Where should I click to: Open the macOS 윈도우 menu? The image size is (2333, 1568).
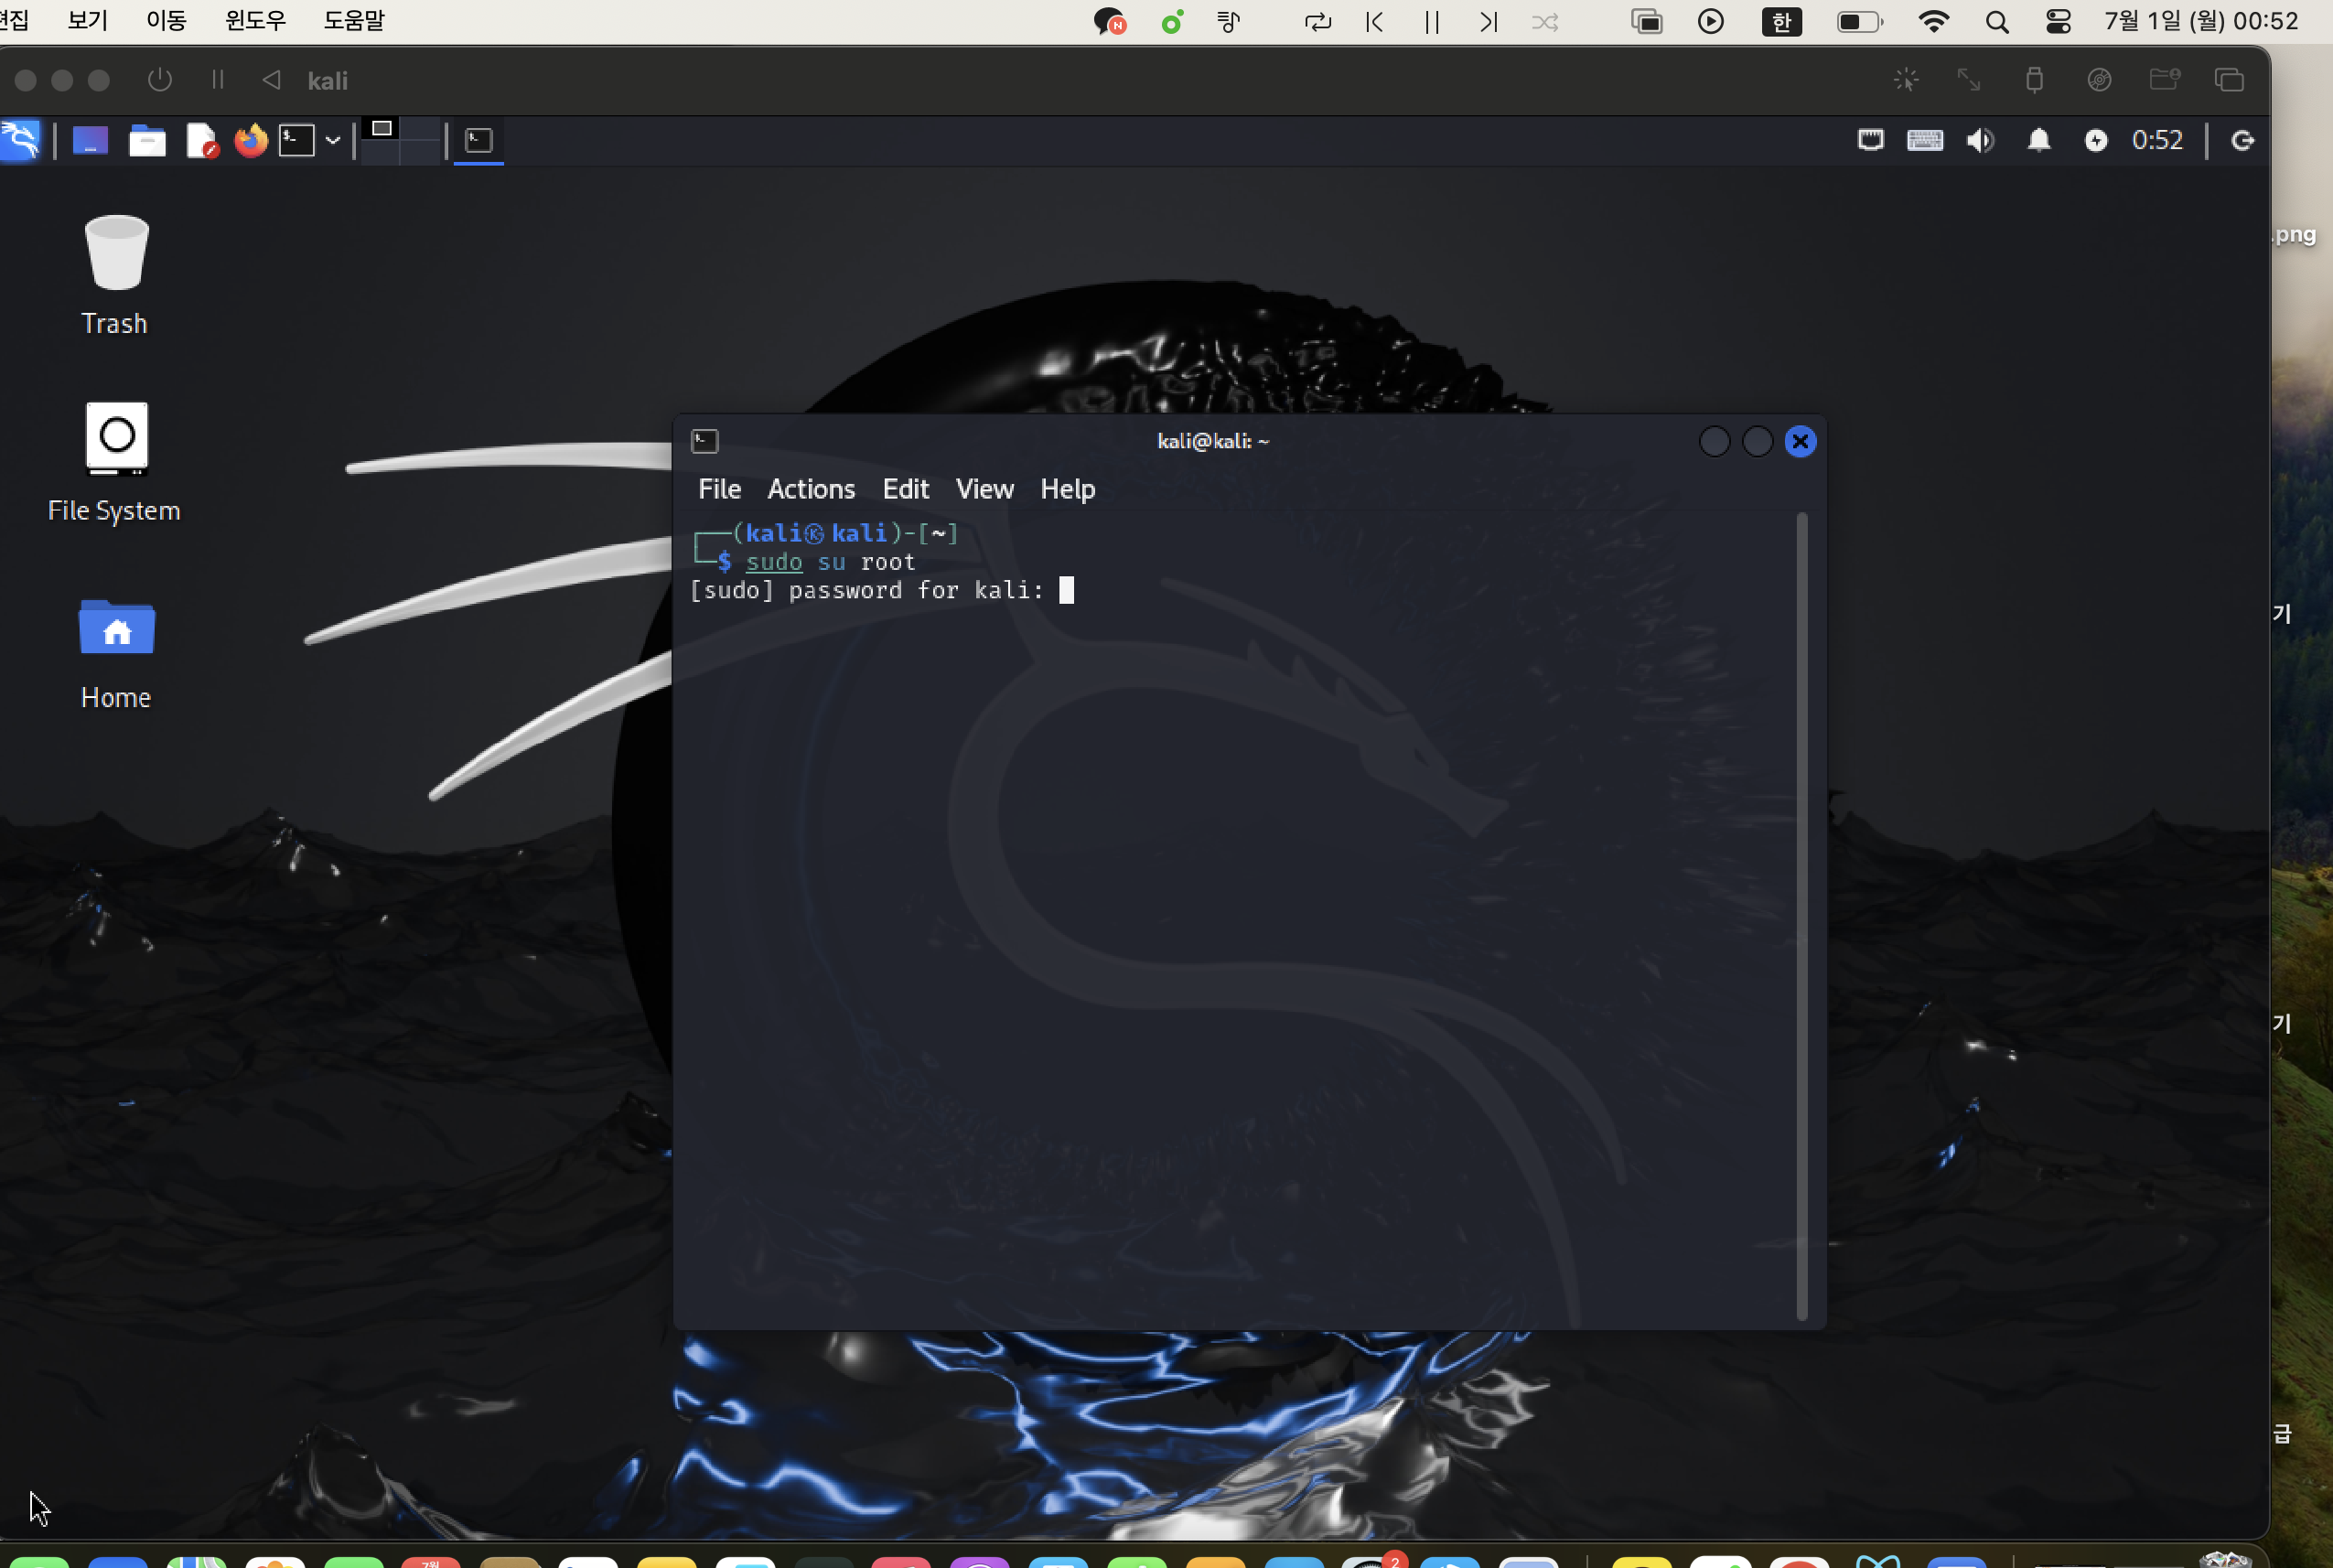255,21
